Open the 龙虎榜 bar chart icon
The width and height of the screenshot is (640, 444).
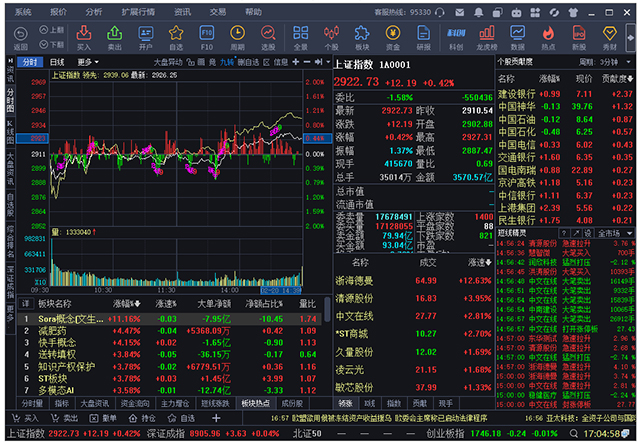487,38
